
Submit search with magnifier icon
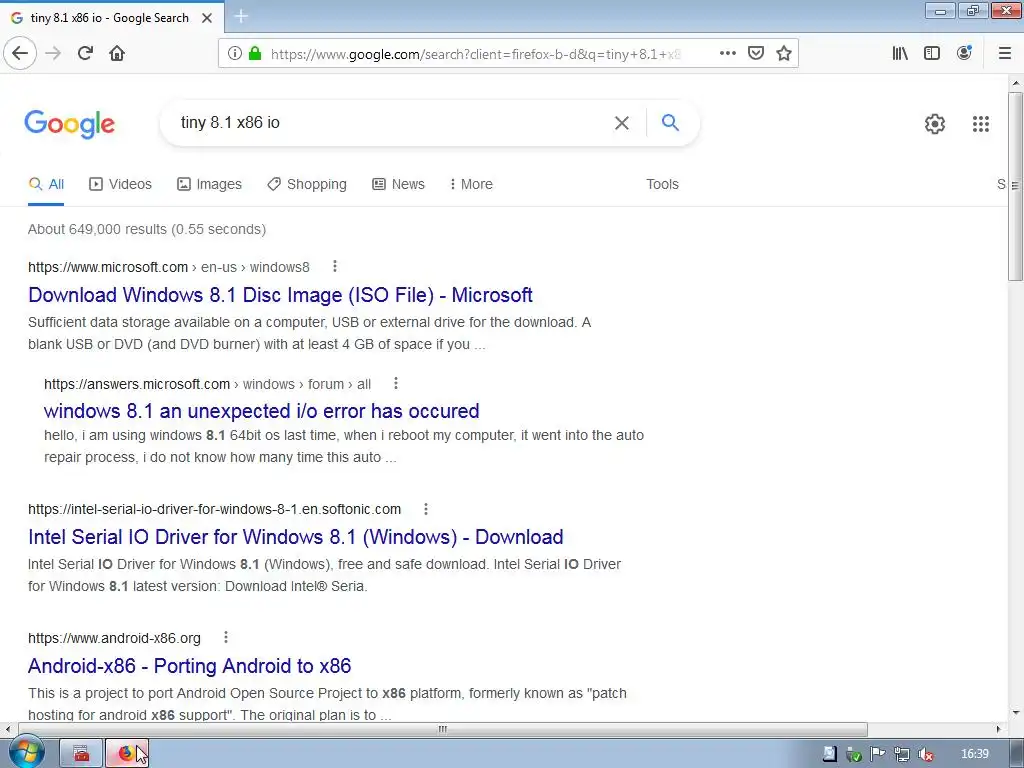click(670, 122)
